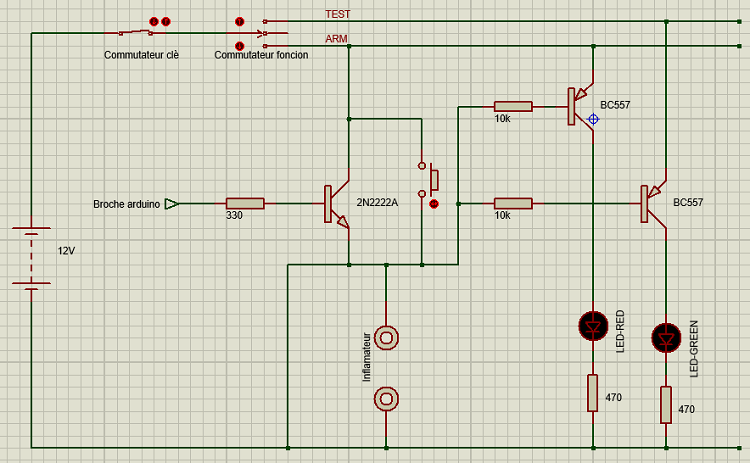This screenshot has height=463, width=750.
Task: Select the 470 resistor below LED-RED
Action: (x=593, y=393)
